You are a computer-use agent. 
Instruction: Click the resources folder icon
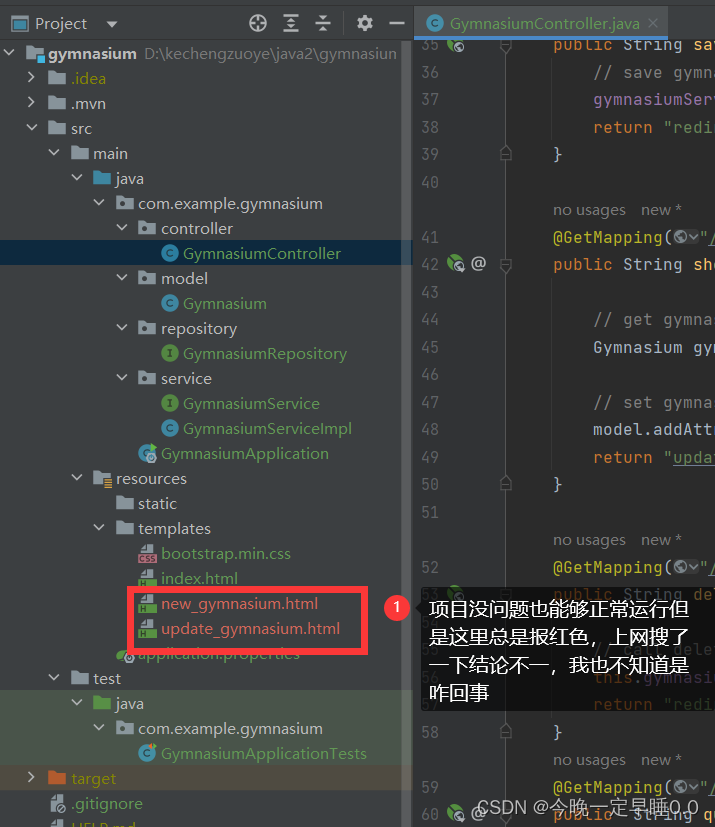102,478
